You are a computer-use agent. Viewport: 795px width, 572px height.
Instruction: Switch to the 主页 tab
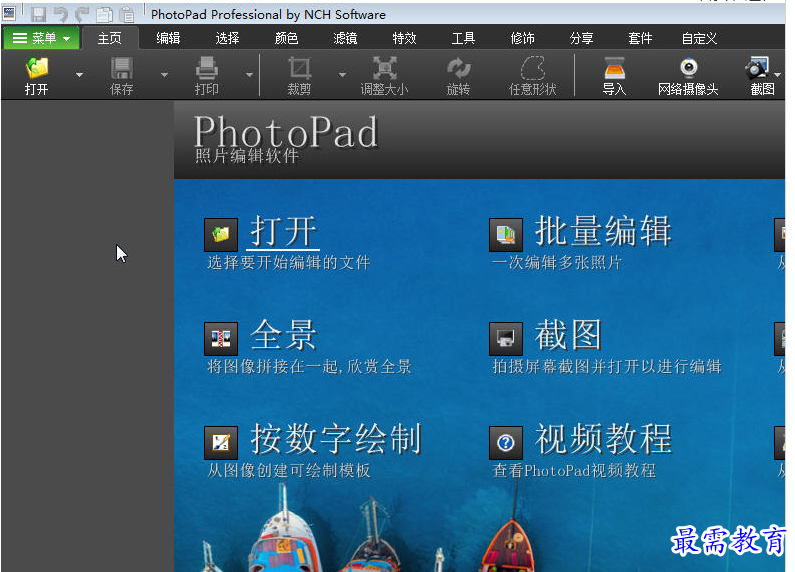110,38
